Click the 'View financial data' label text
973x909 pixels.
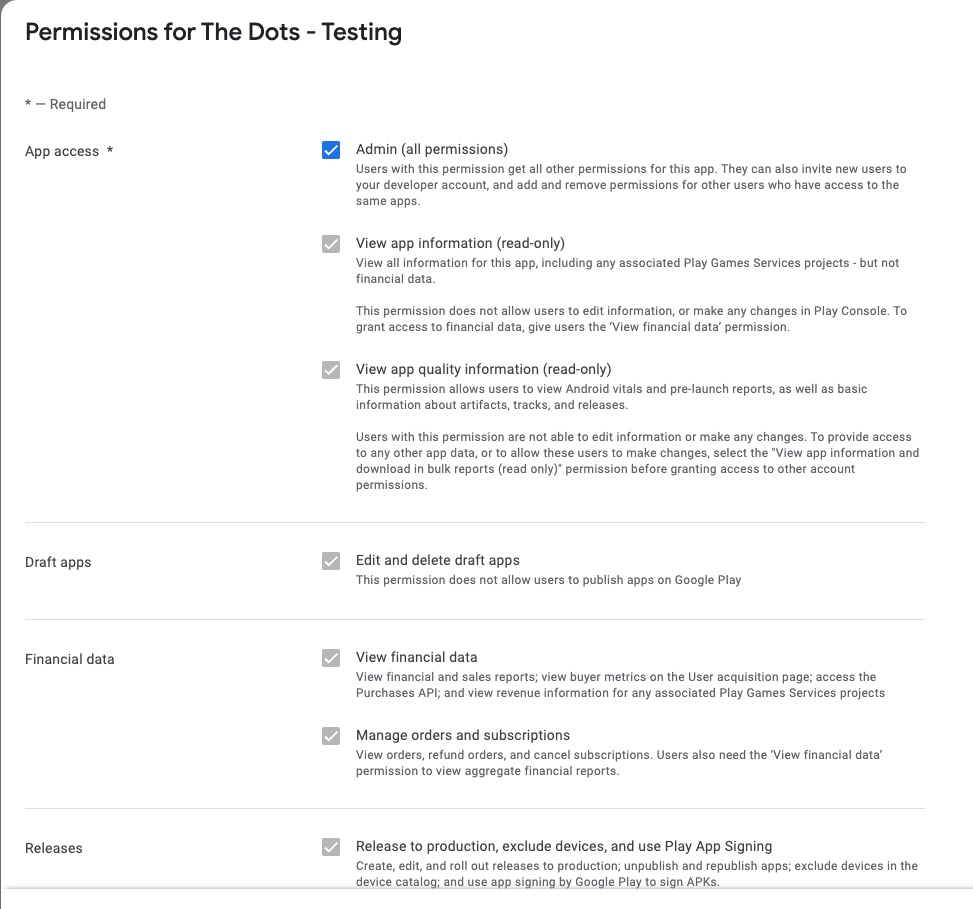pos(416,657)
